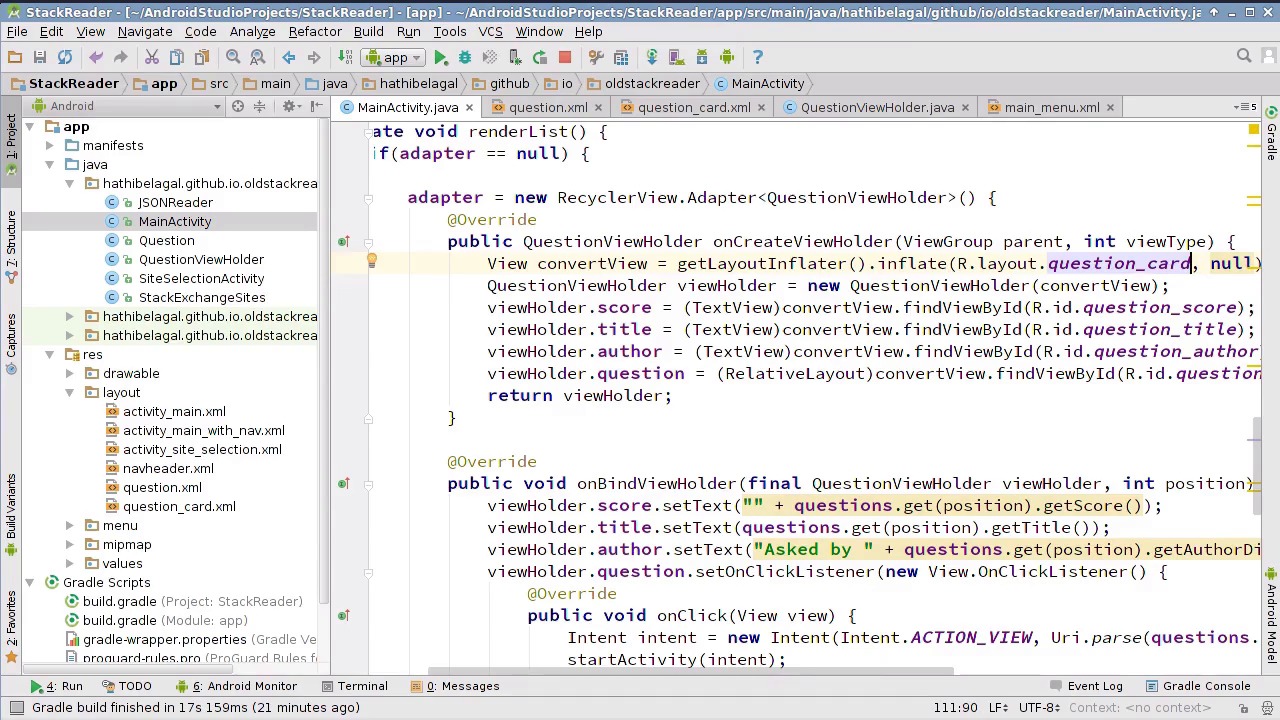Viewport: 1280px width, 720px height.
Task: Open the Refactor menu
Action: (x=315, y=31)
